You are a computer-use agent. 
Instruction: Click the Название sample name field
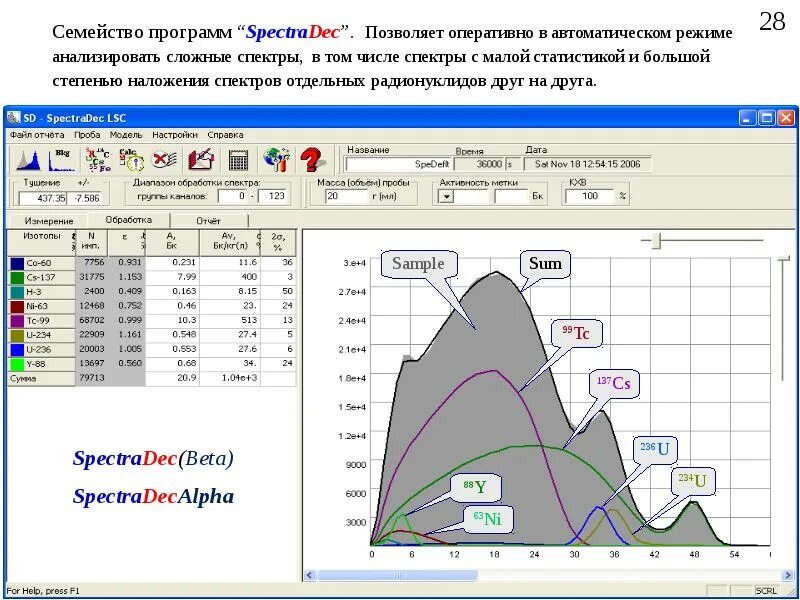click(x=398, y=164)
